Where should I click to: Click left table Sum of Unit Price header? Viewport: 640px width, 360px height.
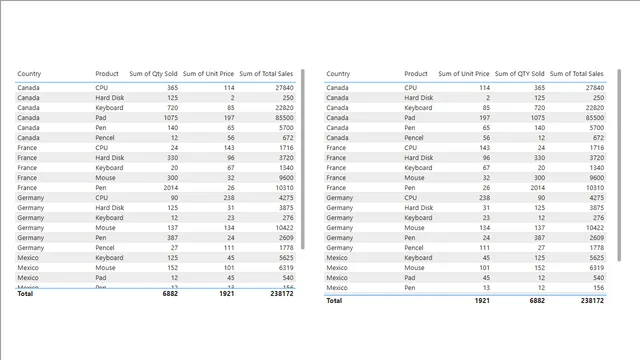click(208, 74)
